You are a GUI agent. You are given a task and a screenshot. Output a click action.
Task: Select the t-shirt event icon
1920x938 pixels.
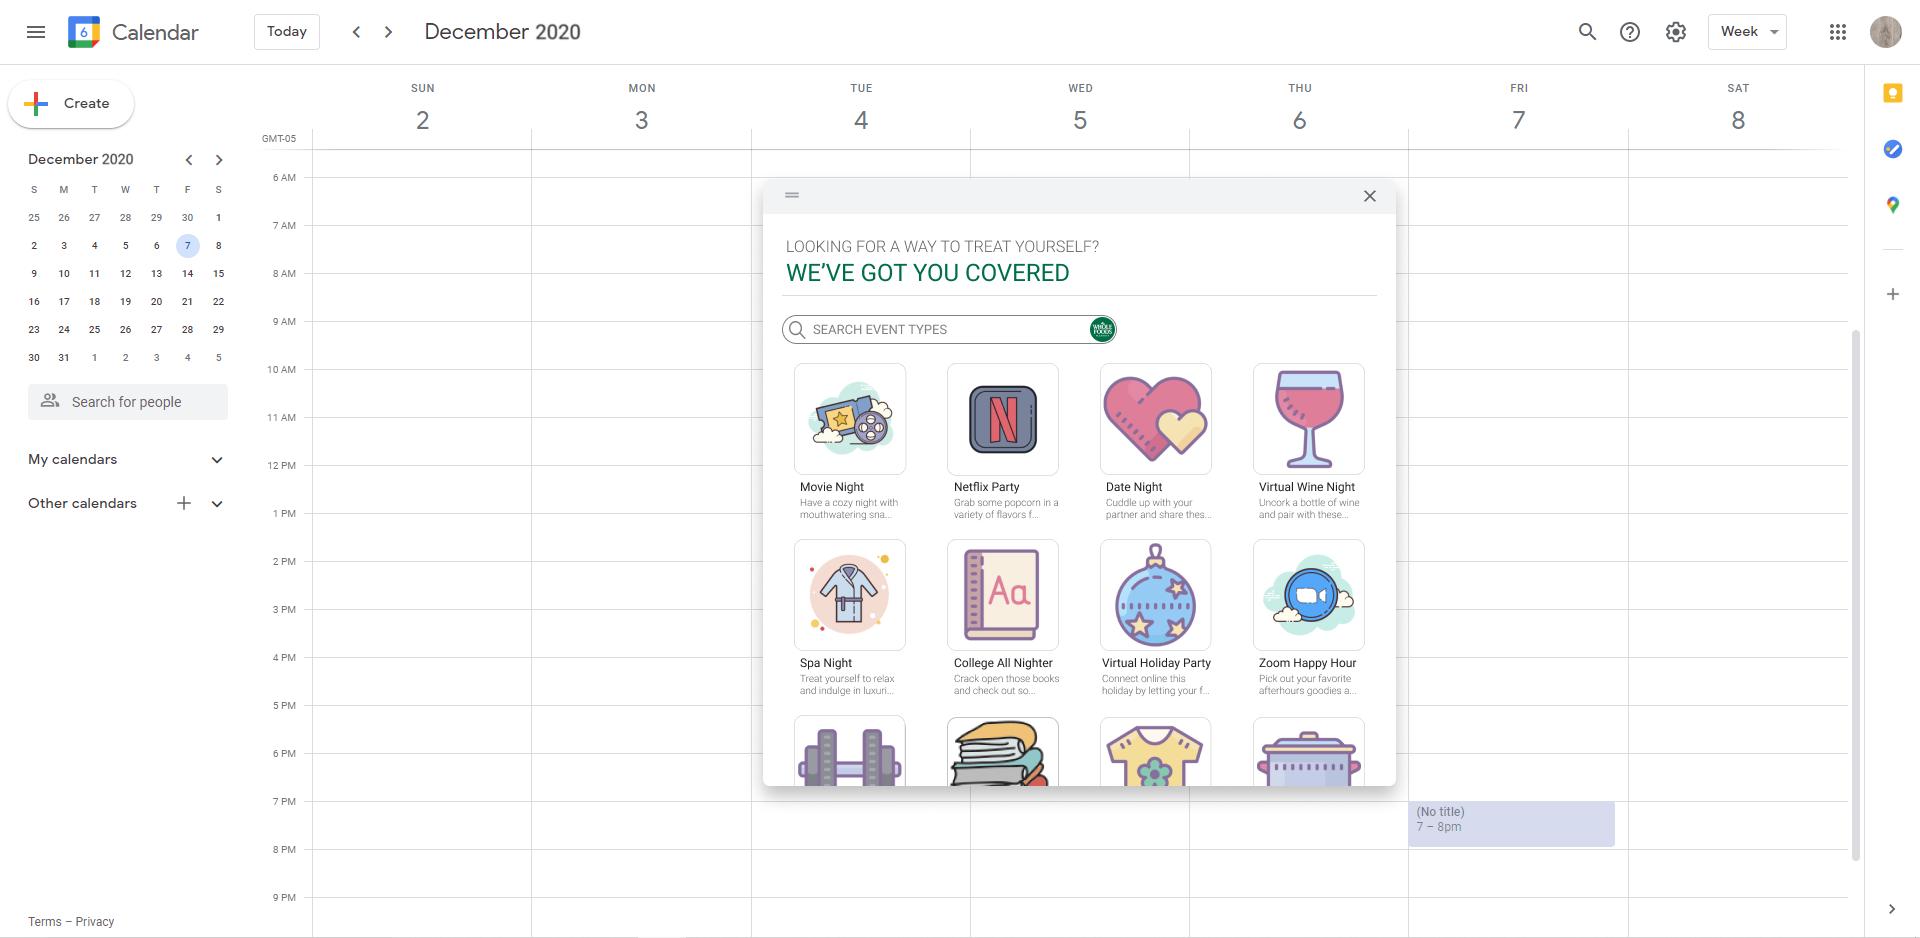click(x=1156, y=752)
